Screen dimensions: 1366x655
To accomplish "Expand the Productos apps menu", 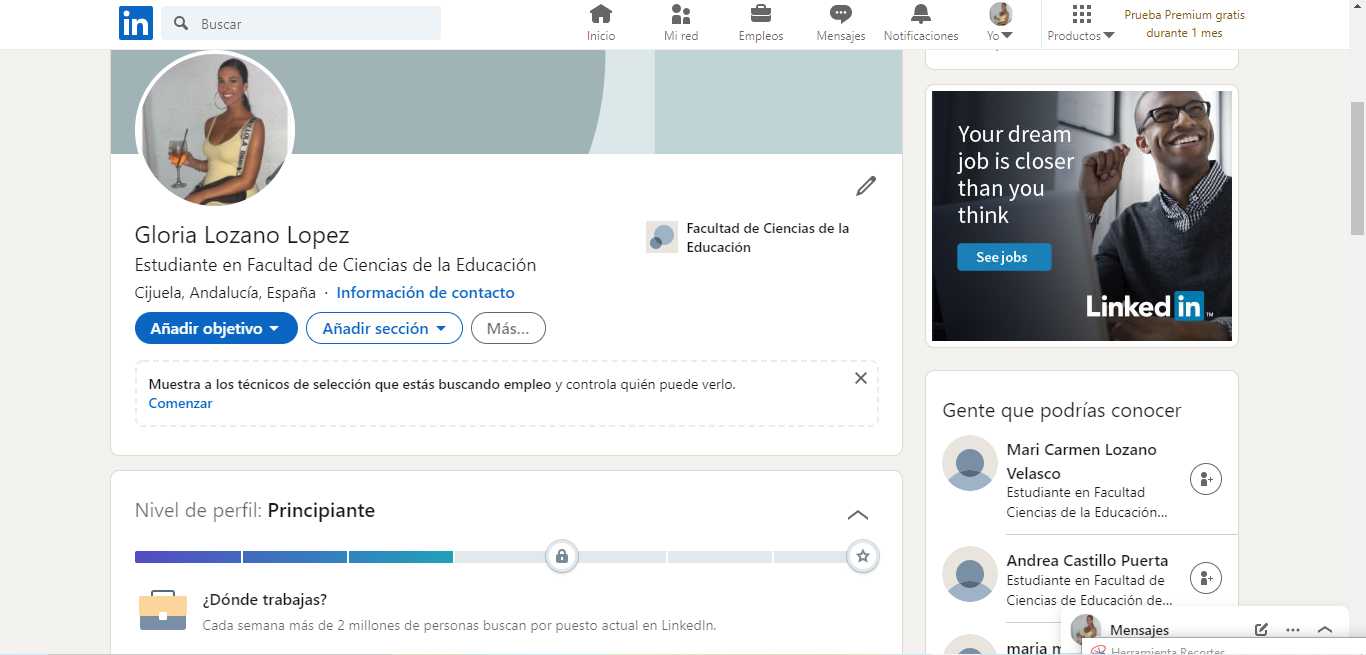I will (x=1081, y=24).
